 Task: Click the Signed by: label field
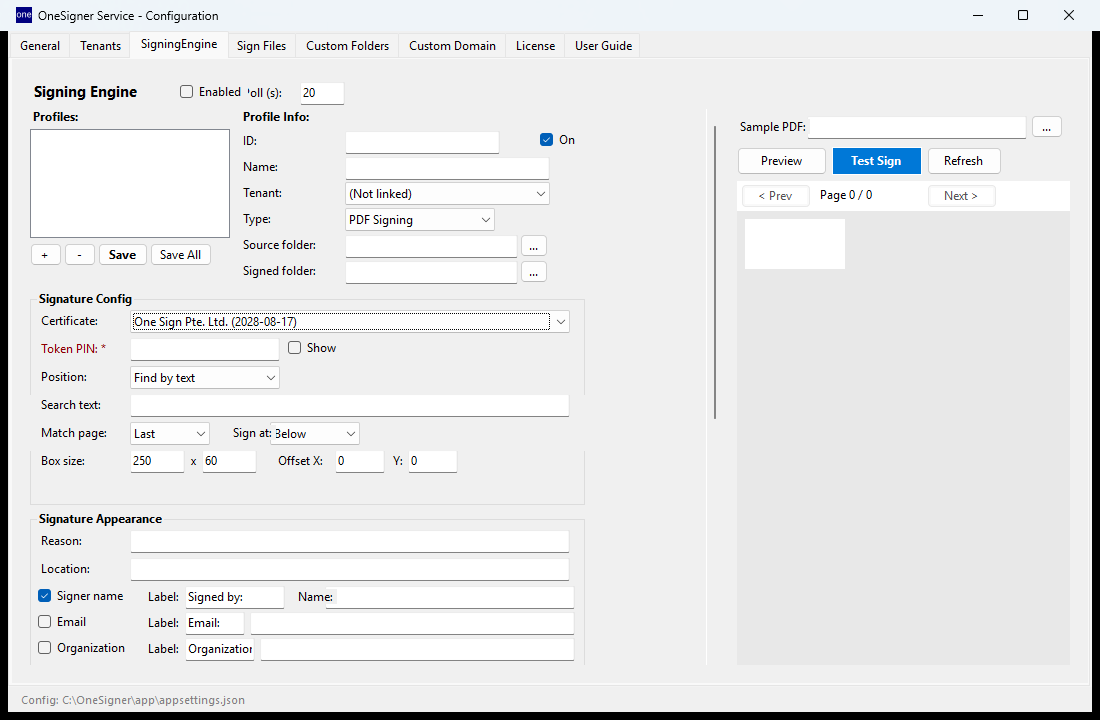(235, 597)
